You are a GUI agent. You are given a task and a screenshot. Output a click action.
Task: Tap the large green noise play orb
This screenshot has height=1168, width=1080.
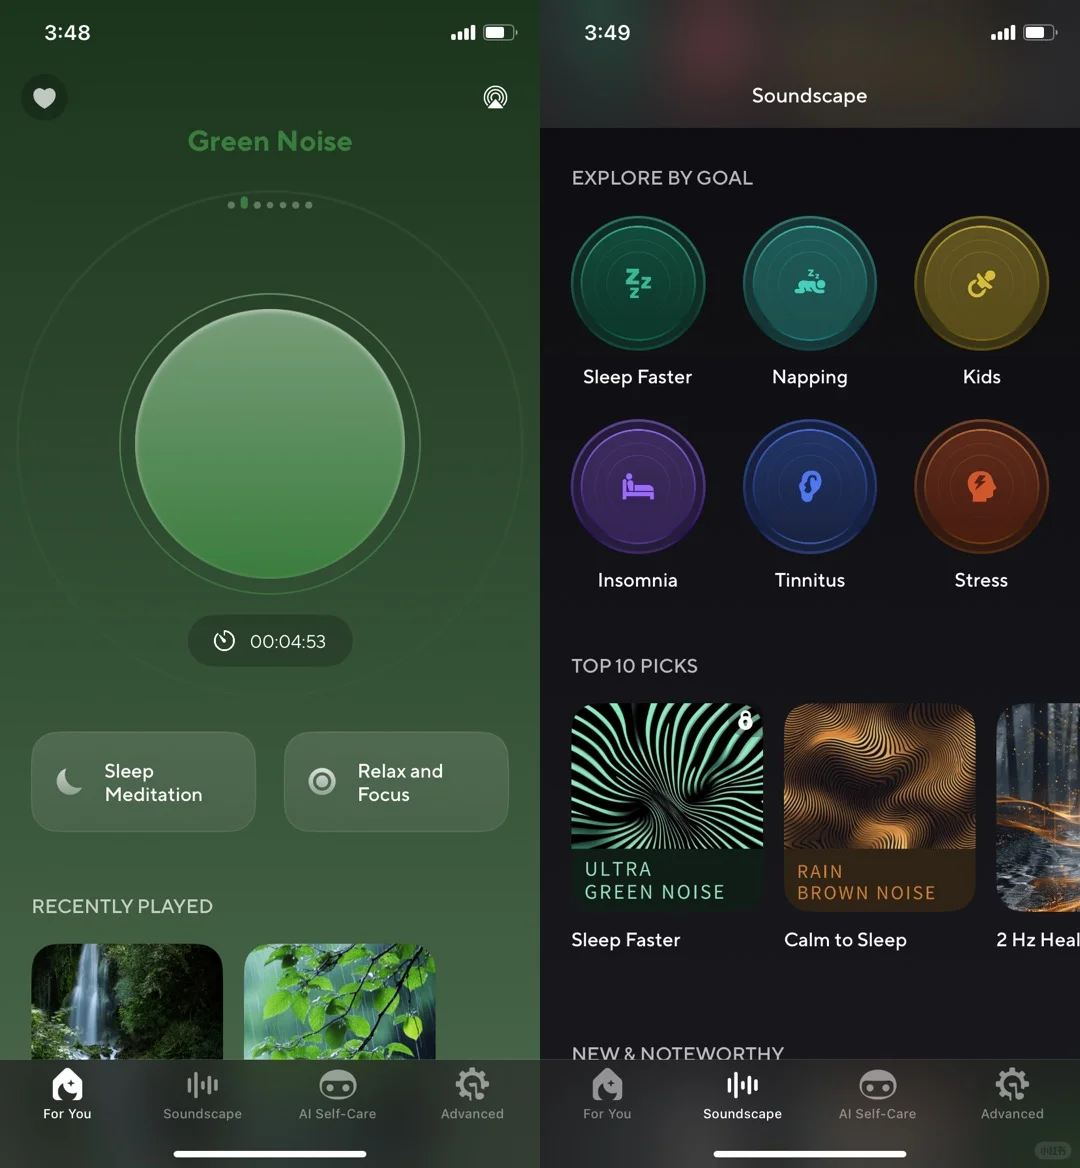(x=270, y=444)
